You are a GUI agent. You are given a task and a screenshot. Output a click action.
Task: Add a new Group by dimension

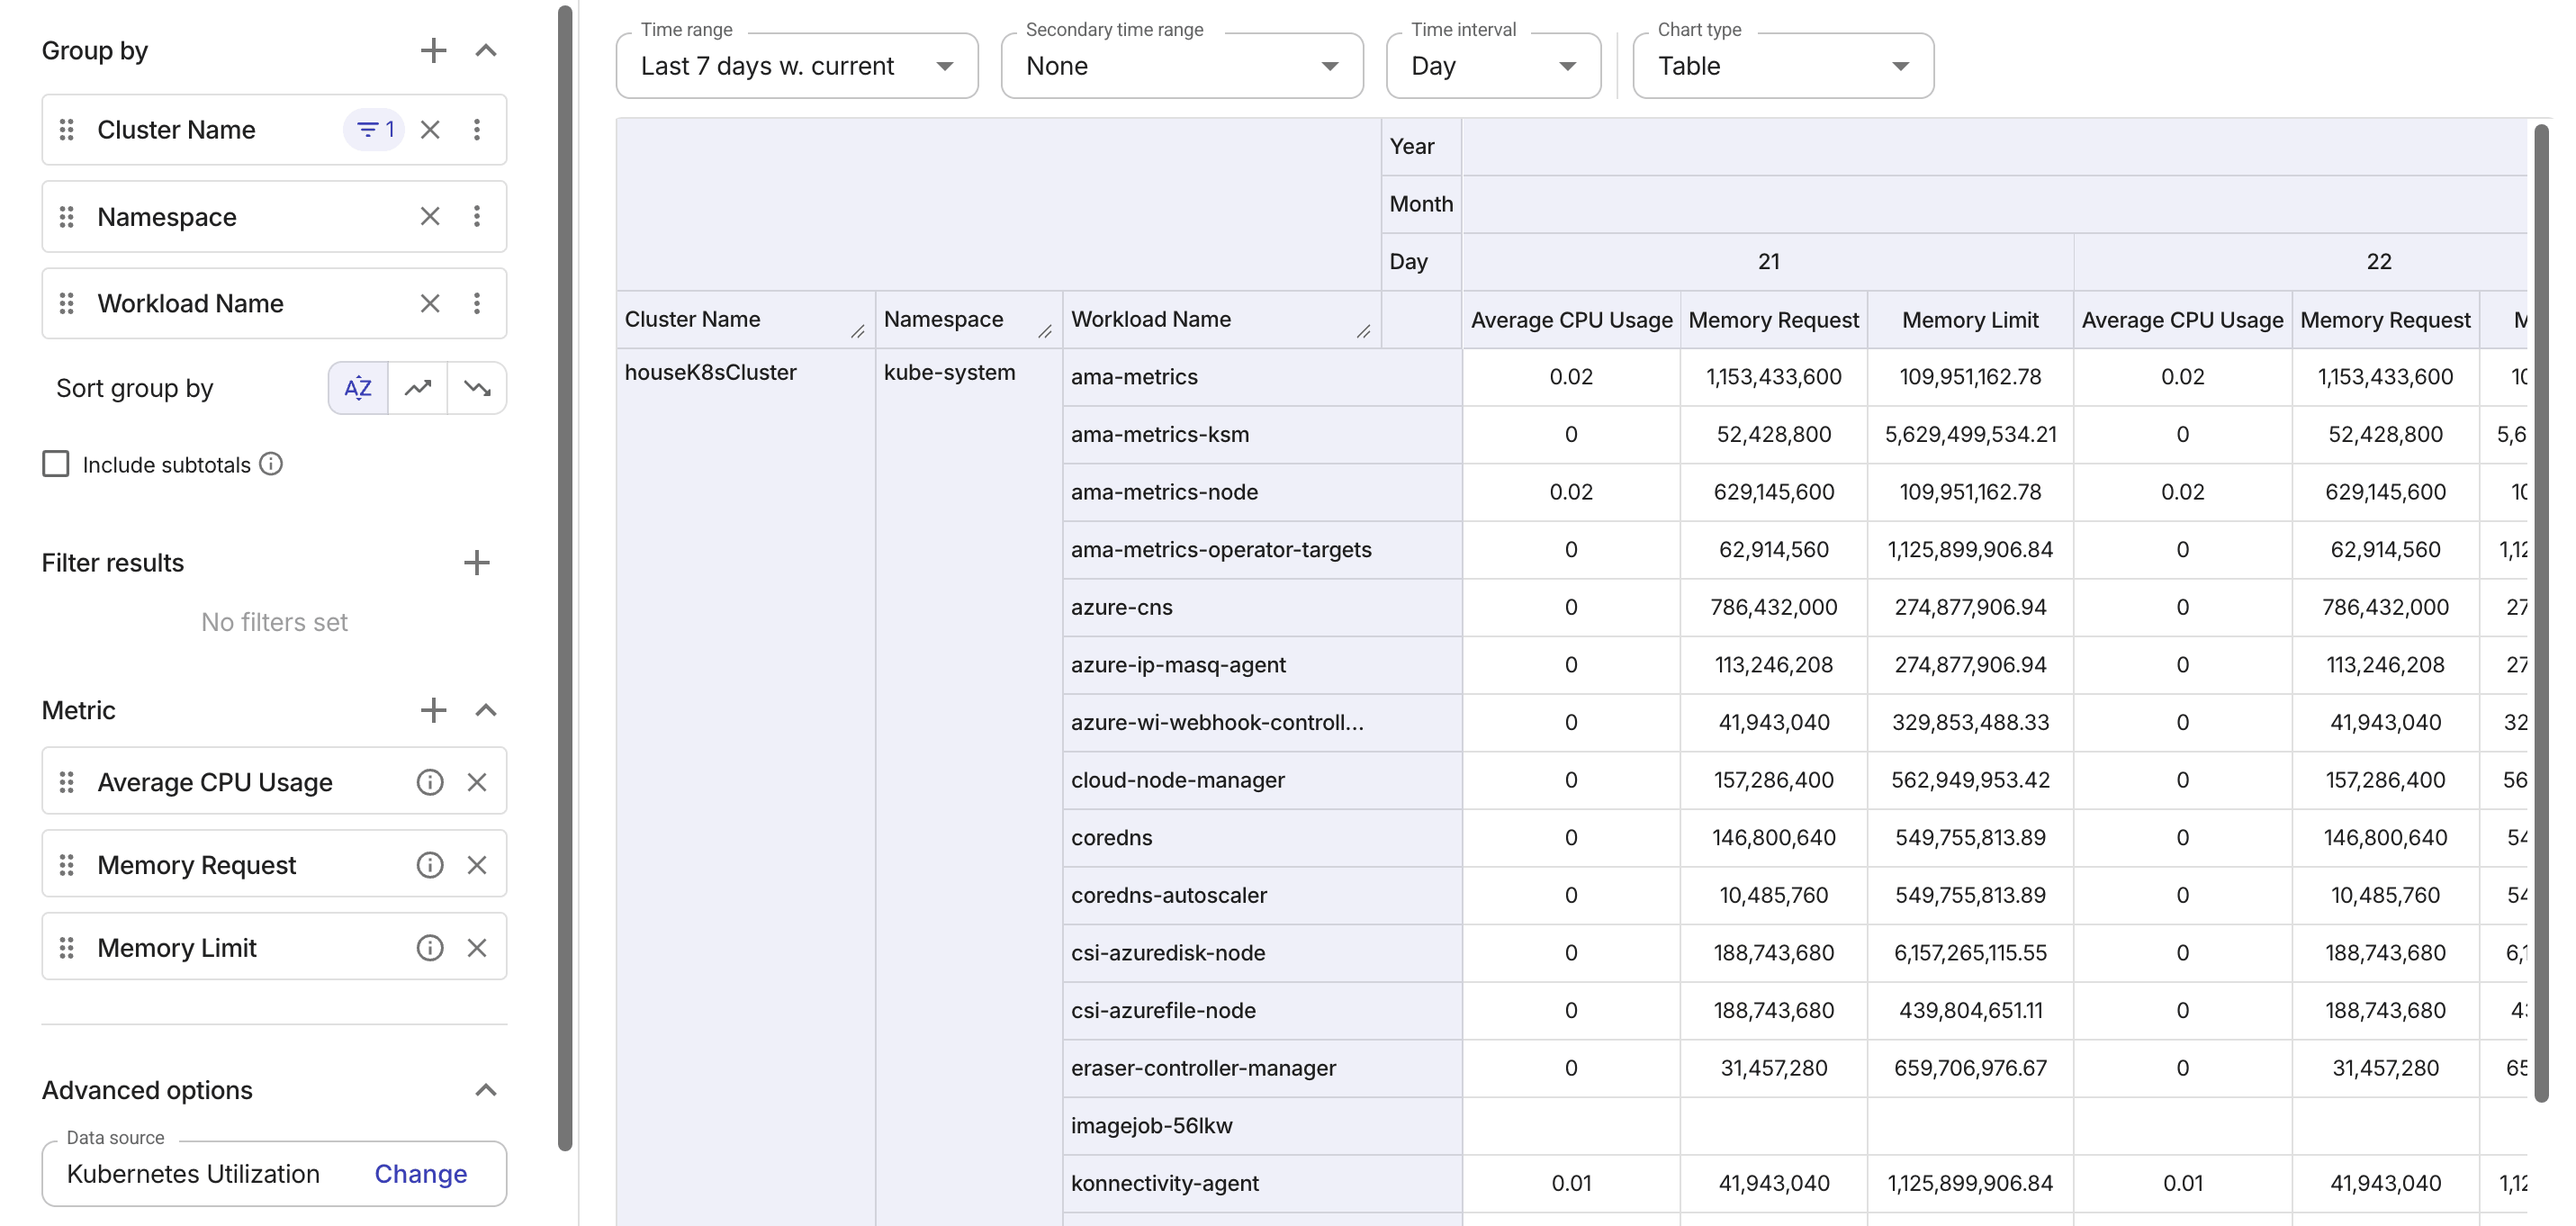click(433, 50)
